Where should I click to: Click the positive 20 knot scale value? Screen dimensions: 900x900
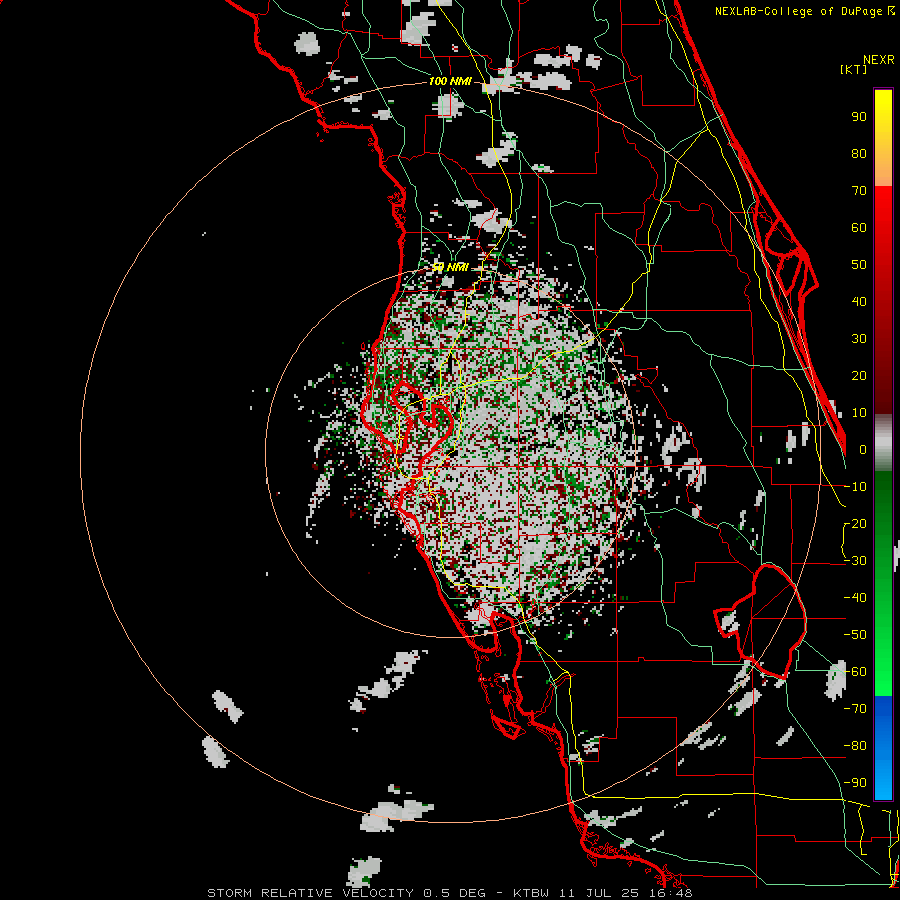point(859,376)
